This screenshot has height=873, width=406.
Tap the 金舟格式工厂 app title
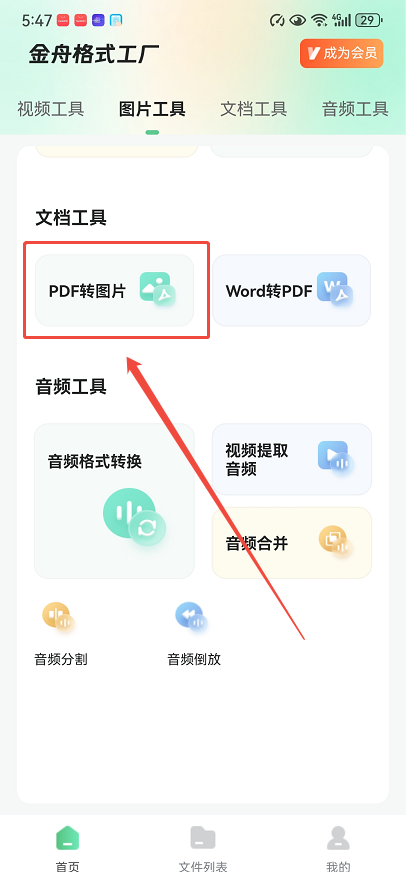pos(94,55)
